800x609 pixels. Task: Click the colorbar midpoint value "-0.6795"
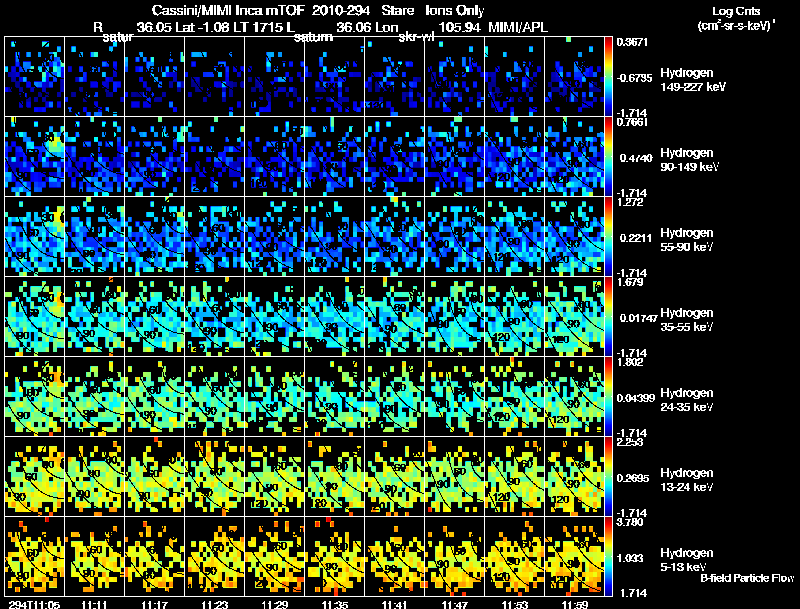[x=634, y=78]
